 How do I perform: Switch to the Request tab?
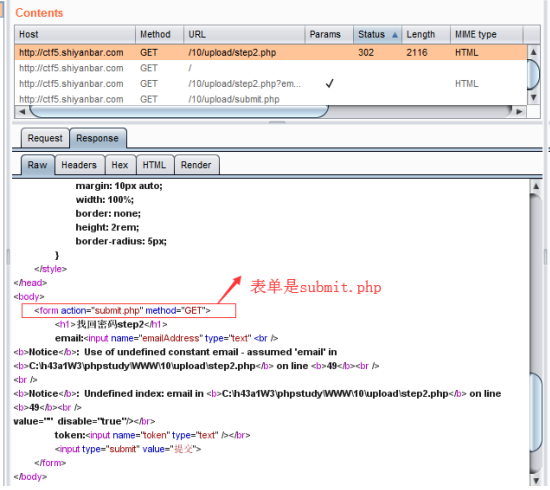(x=45, y=138)
